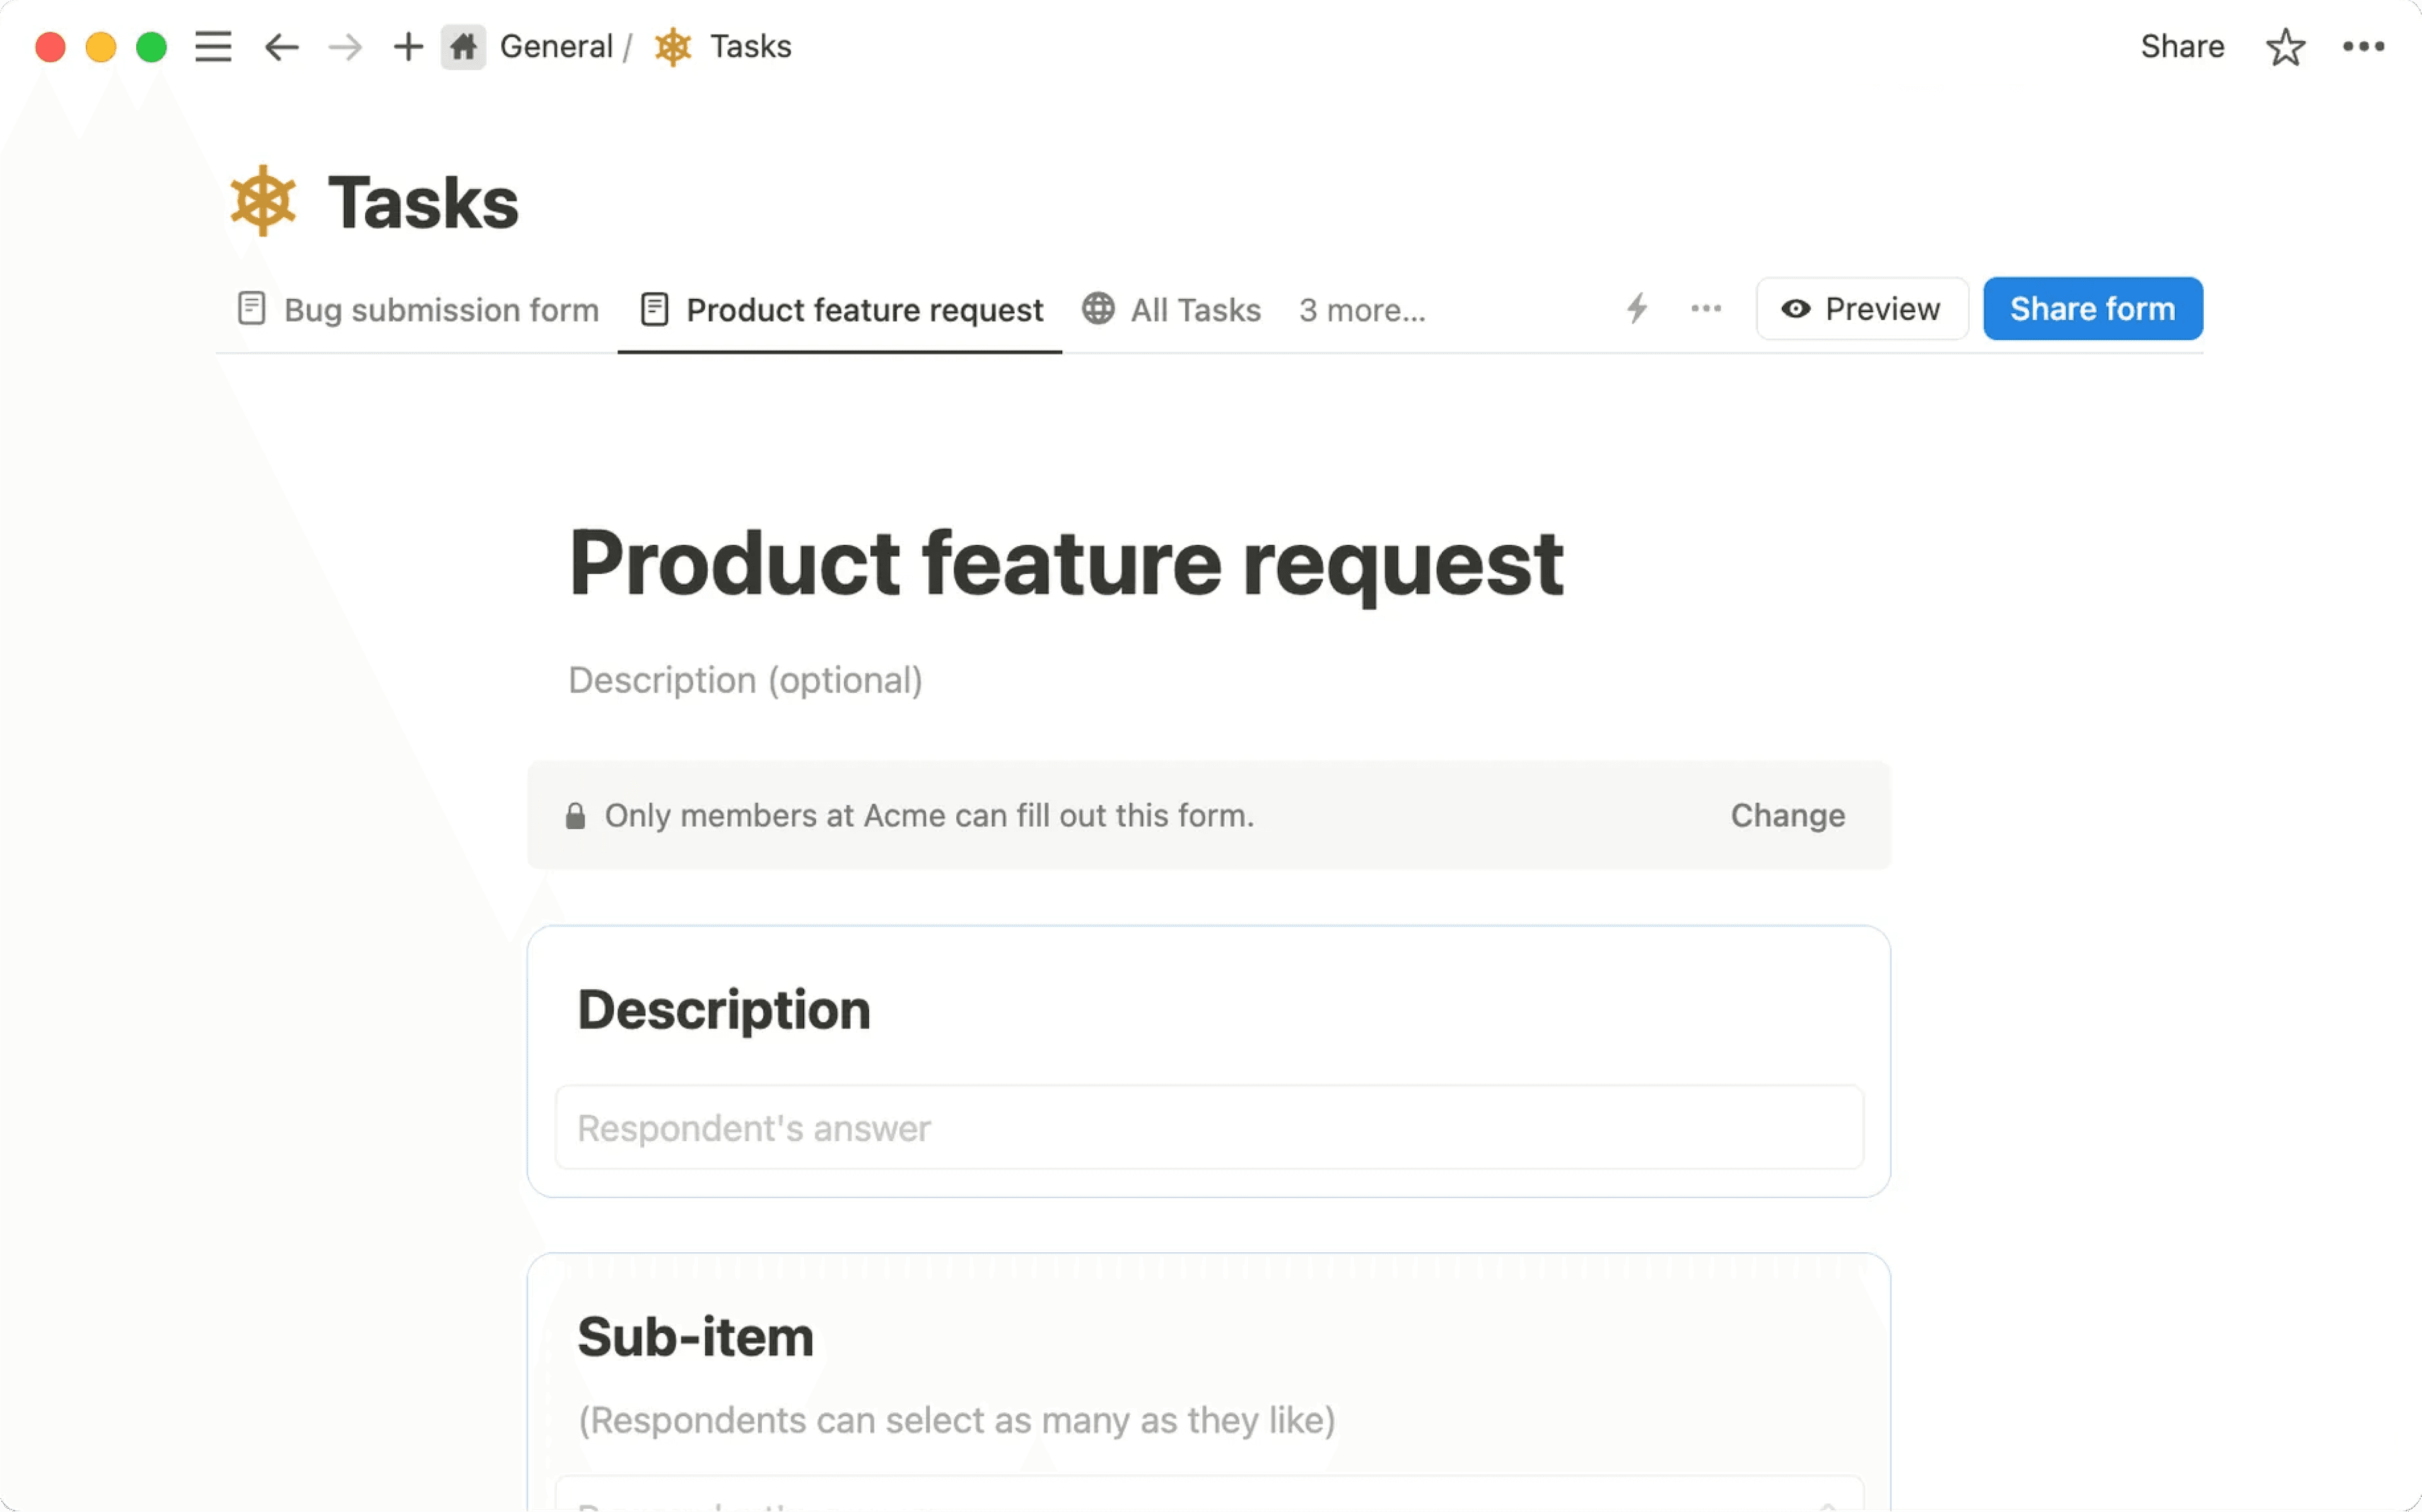2422x1512 pixels.
Task: Click the Respondent's answer field under Description
Action: click(1208, 1128)
